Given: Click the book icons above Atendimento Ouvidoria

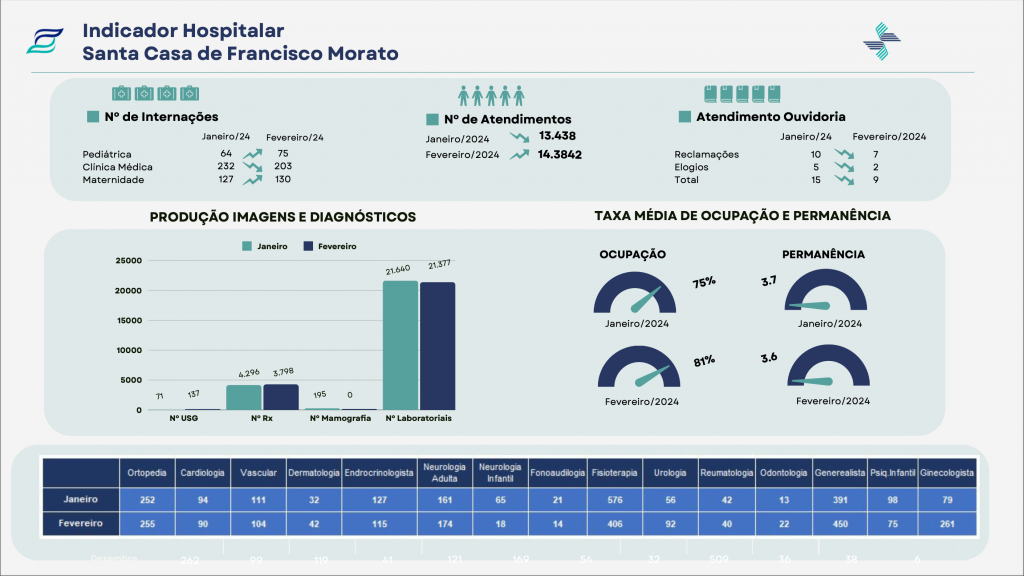Looking at the screenshot, I should tap(743, 93).
